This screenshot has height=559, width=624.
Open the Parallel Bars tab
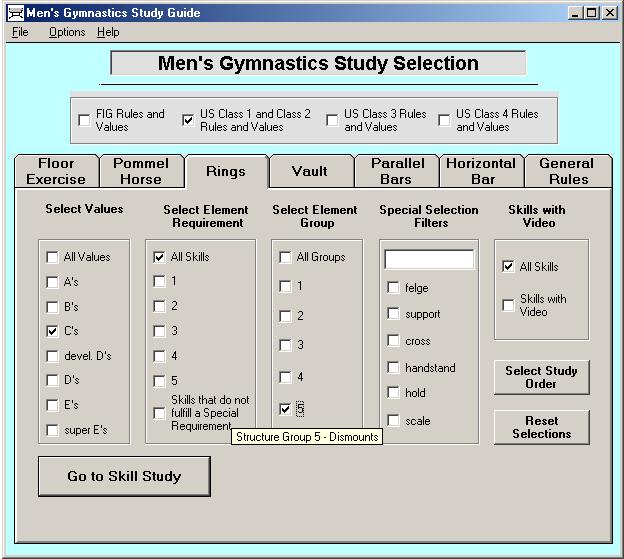pyautogui.click(x=396, y=171)
